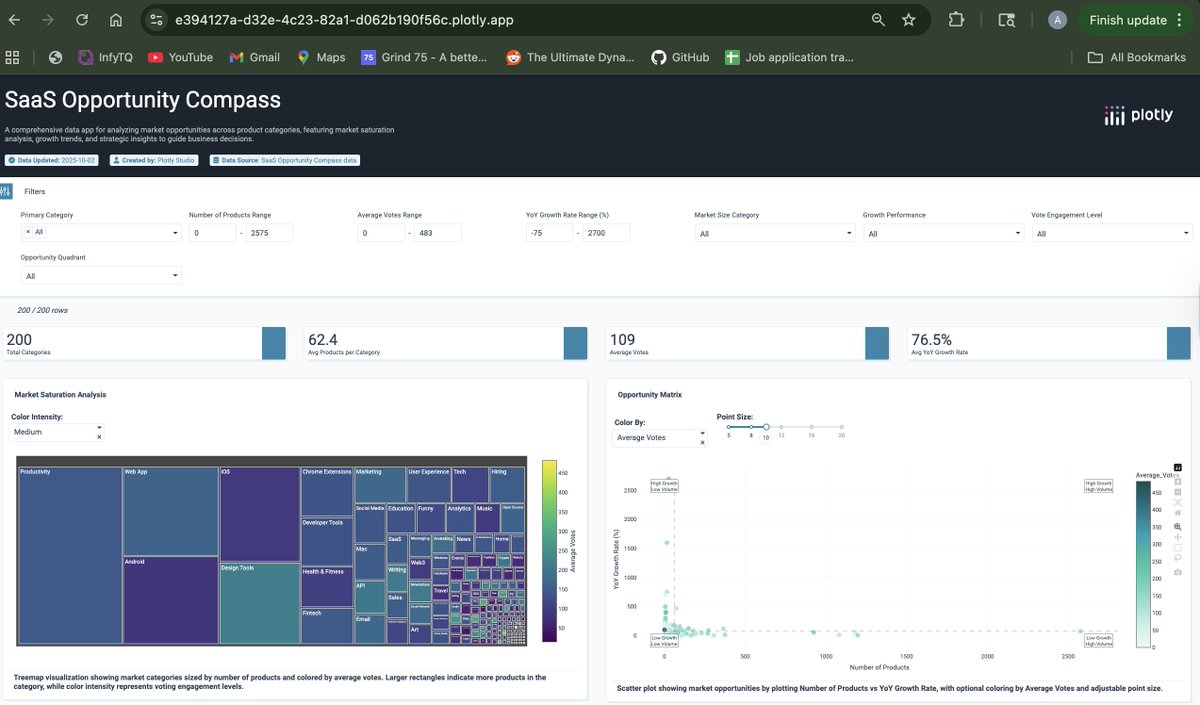This screenshot has height=705, width=1200.
Task: Open Chrome extensions puzzle icon
Action: point(955,18)
